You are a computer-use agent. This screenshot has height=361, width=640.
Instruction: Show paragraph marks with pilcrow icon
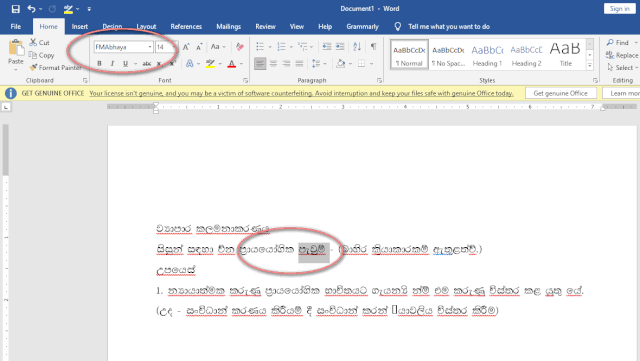click(373, 47)
